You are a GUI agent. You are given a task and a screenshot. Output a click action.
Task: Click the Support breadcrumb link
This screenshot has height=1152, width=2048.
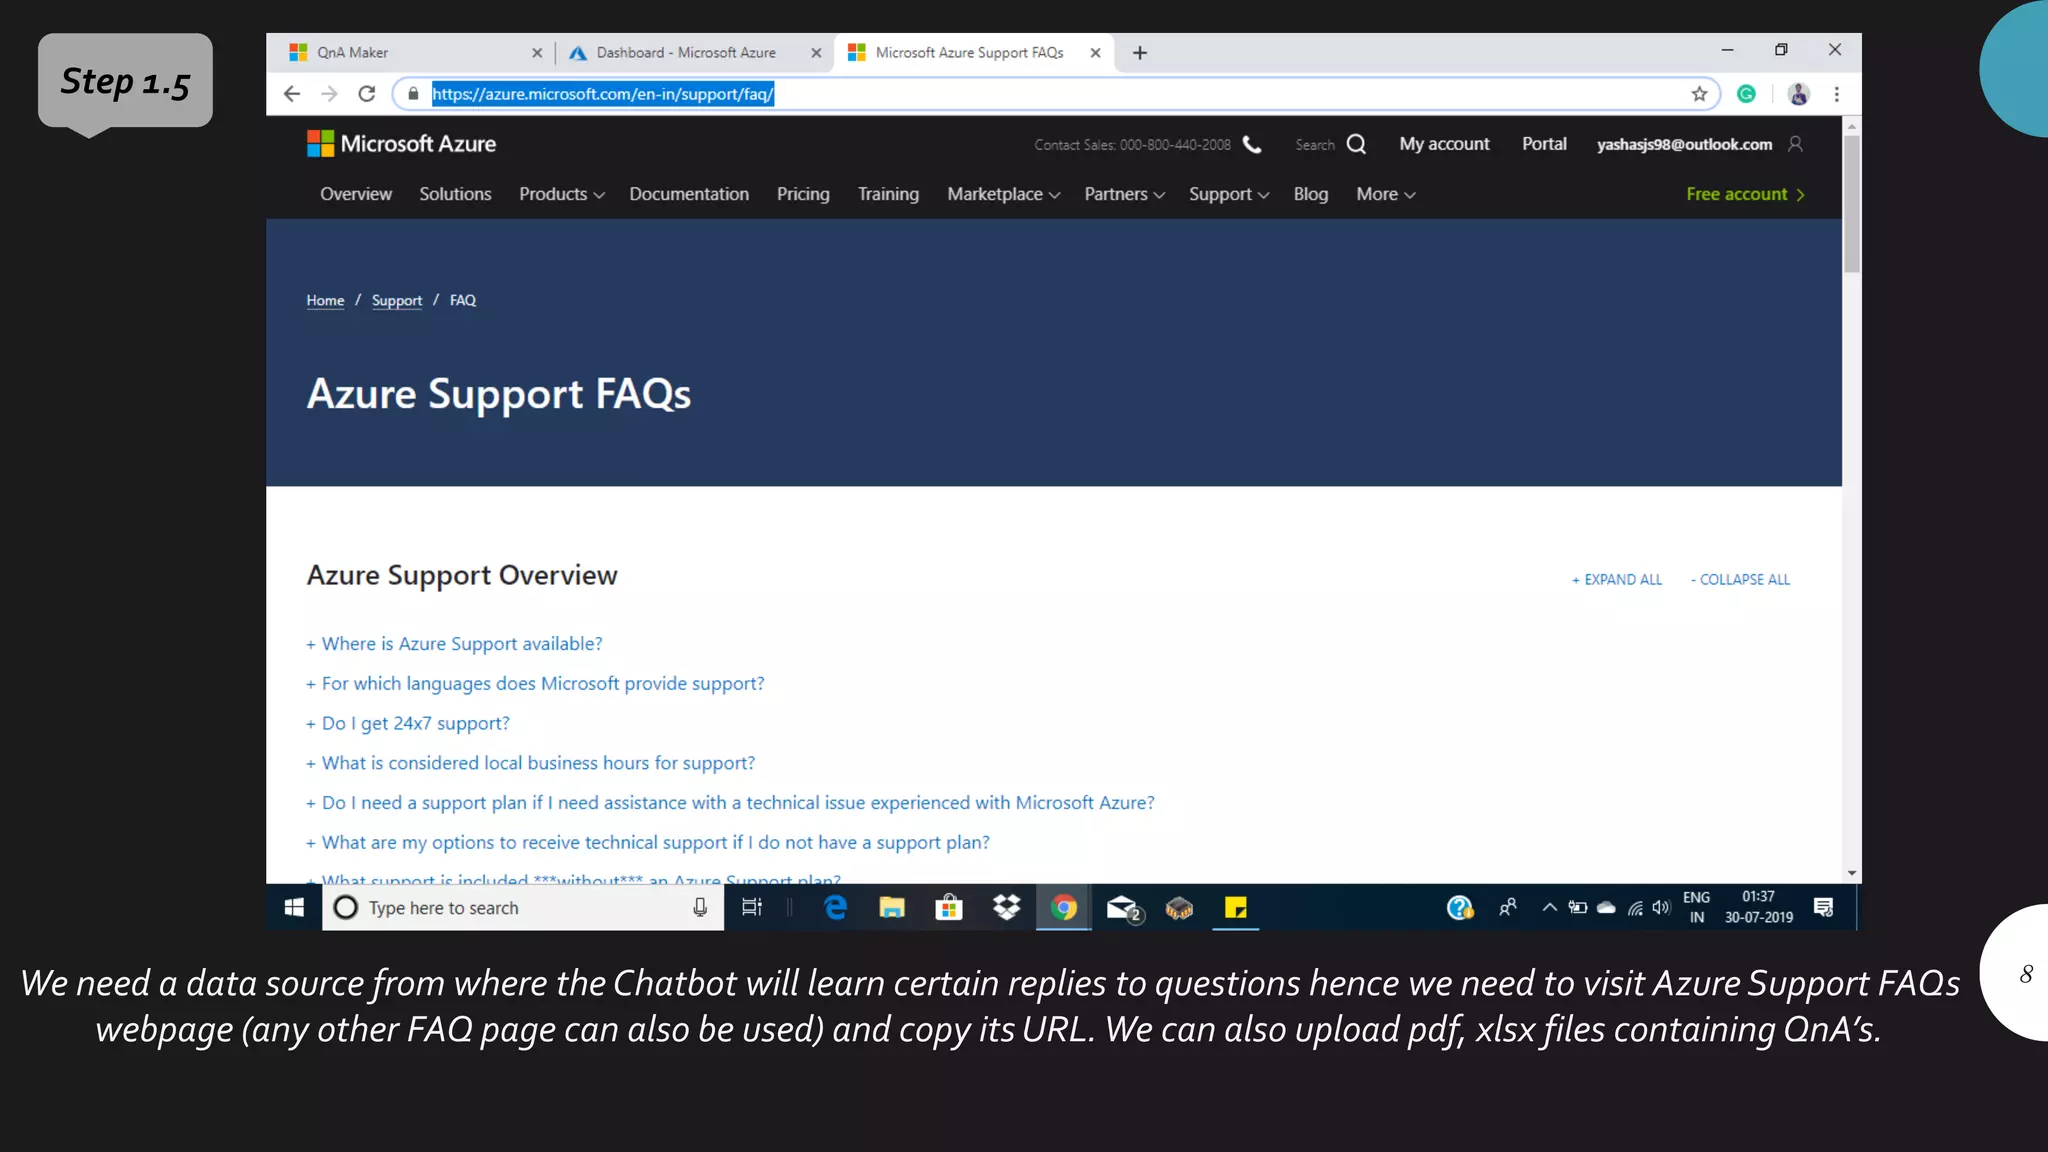pos(397,300)
